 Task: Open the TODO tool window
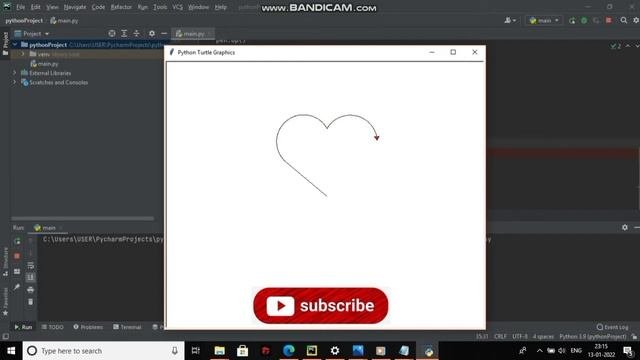(x=52, y=327)
